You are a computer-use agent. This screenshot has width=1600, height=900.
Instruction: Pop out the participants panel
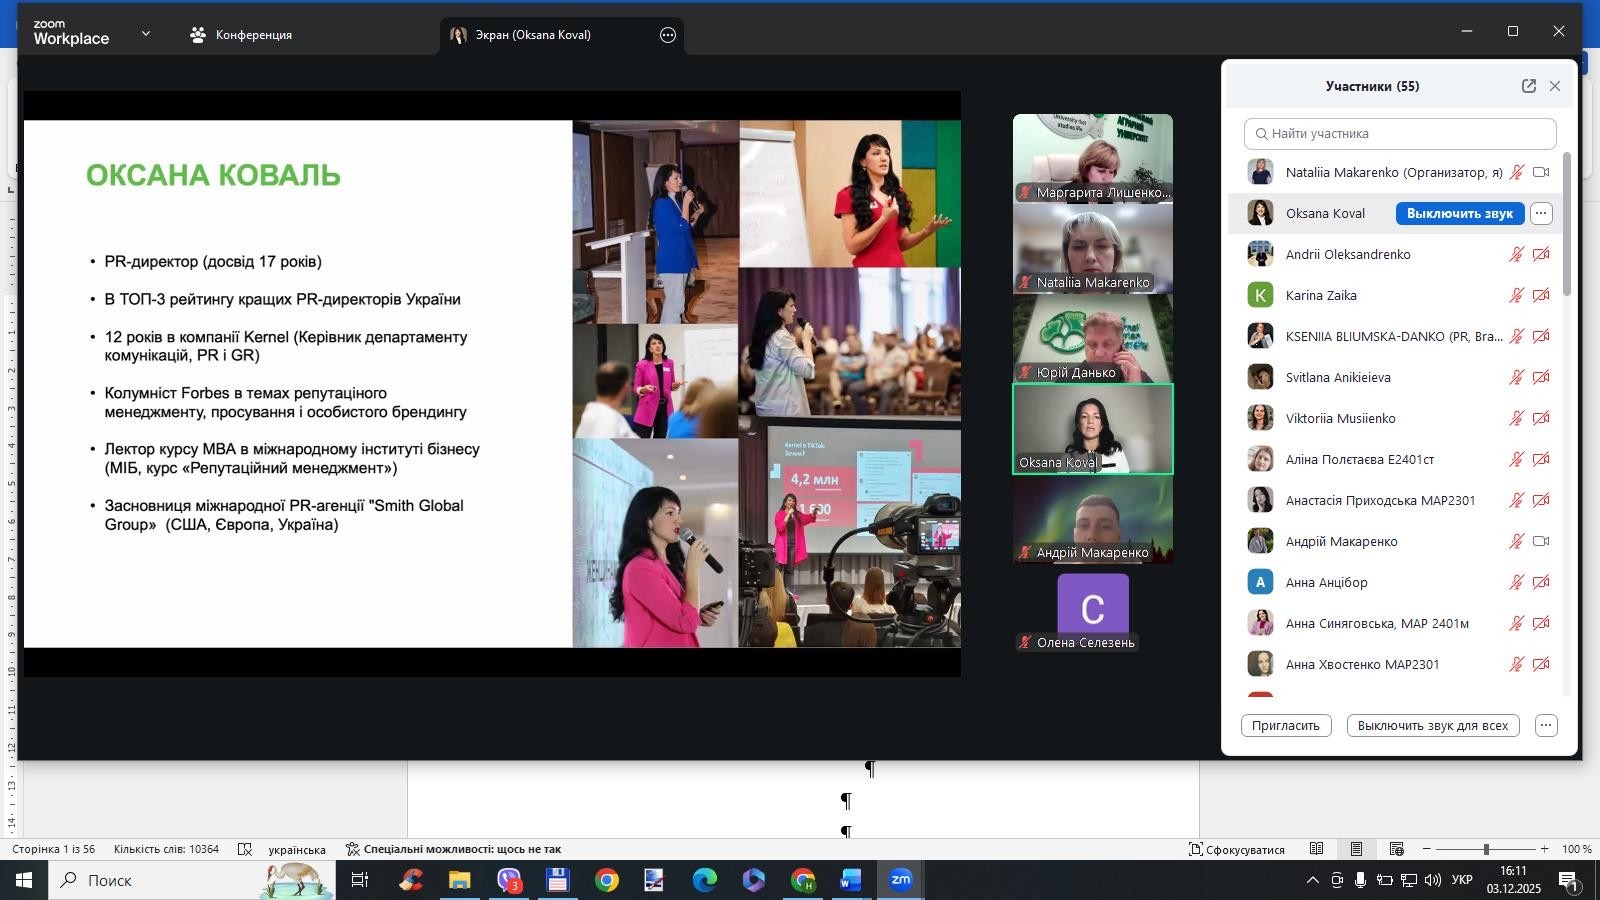(1528, 86)
